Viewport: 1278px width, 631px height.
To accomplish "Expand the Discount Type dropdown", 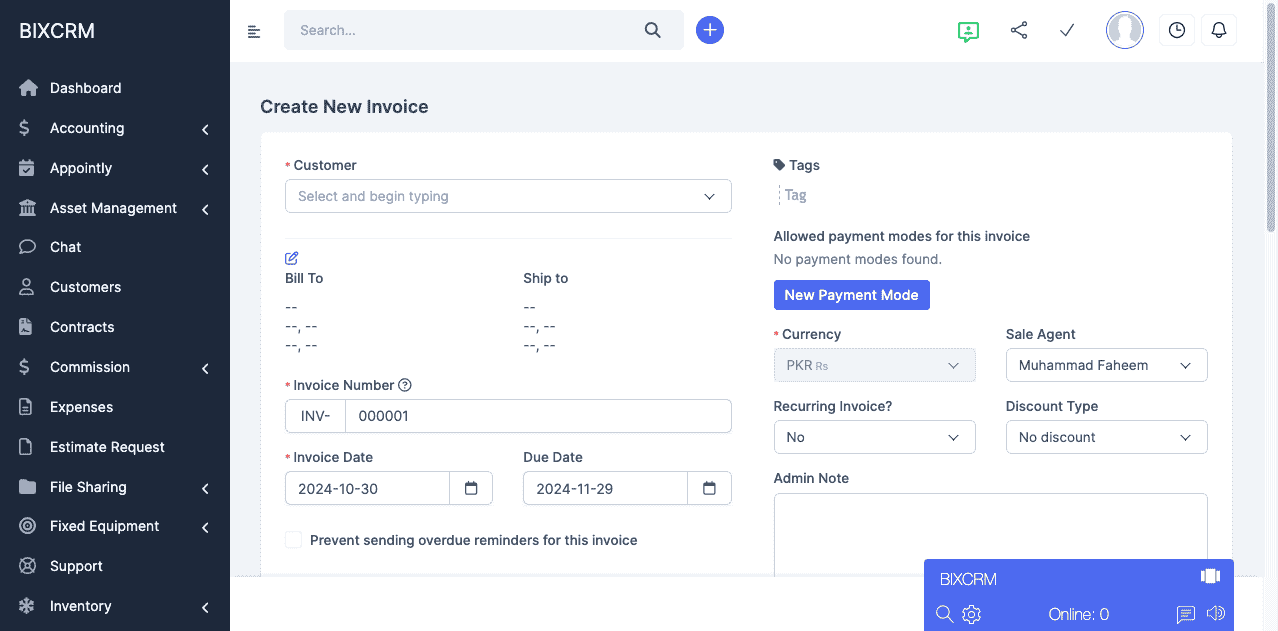I will (1106, 437).
